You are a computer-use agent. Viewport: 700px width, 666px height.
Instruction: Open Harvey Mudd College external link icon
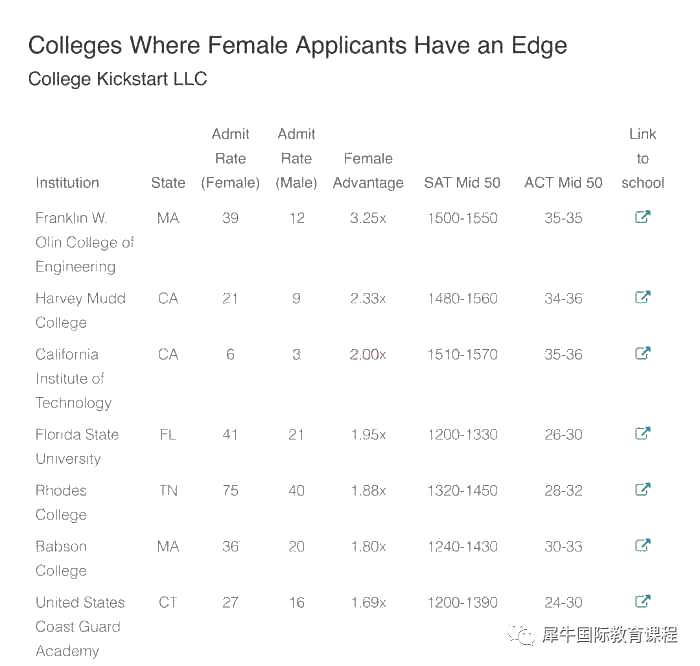[x=642, y=297]
